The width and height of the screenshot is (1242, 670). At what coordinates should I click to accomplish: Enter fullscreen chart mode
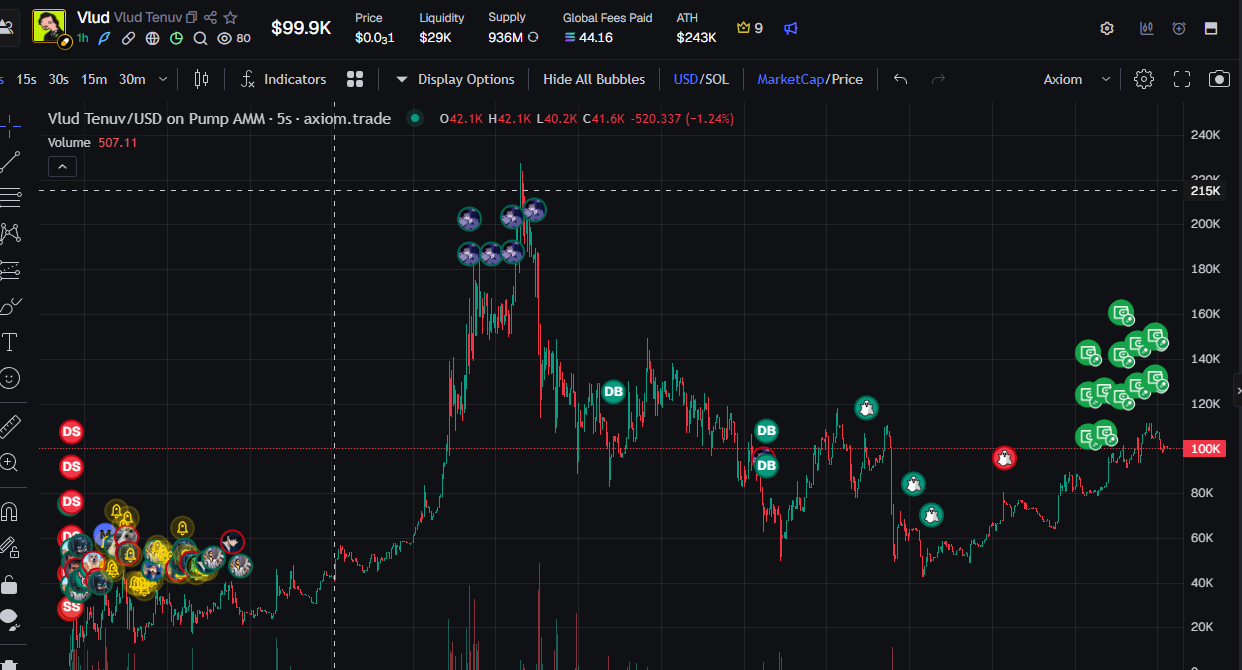pyautogui.click(x=1182, y=79)
